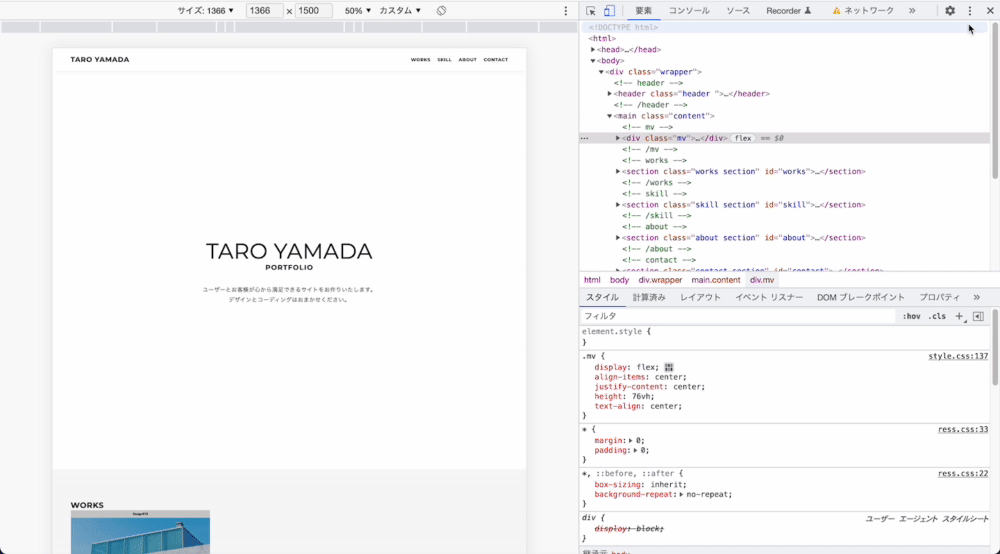
Task: Open DevTools three-dot customize menu
Action: point(970,11)
